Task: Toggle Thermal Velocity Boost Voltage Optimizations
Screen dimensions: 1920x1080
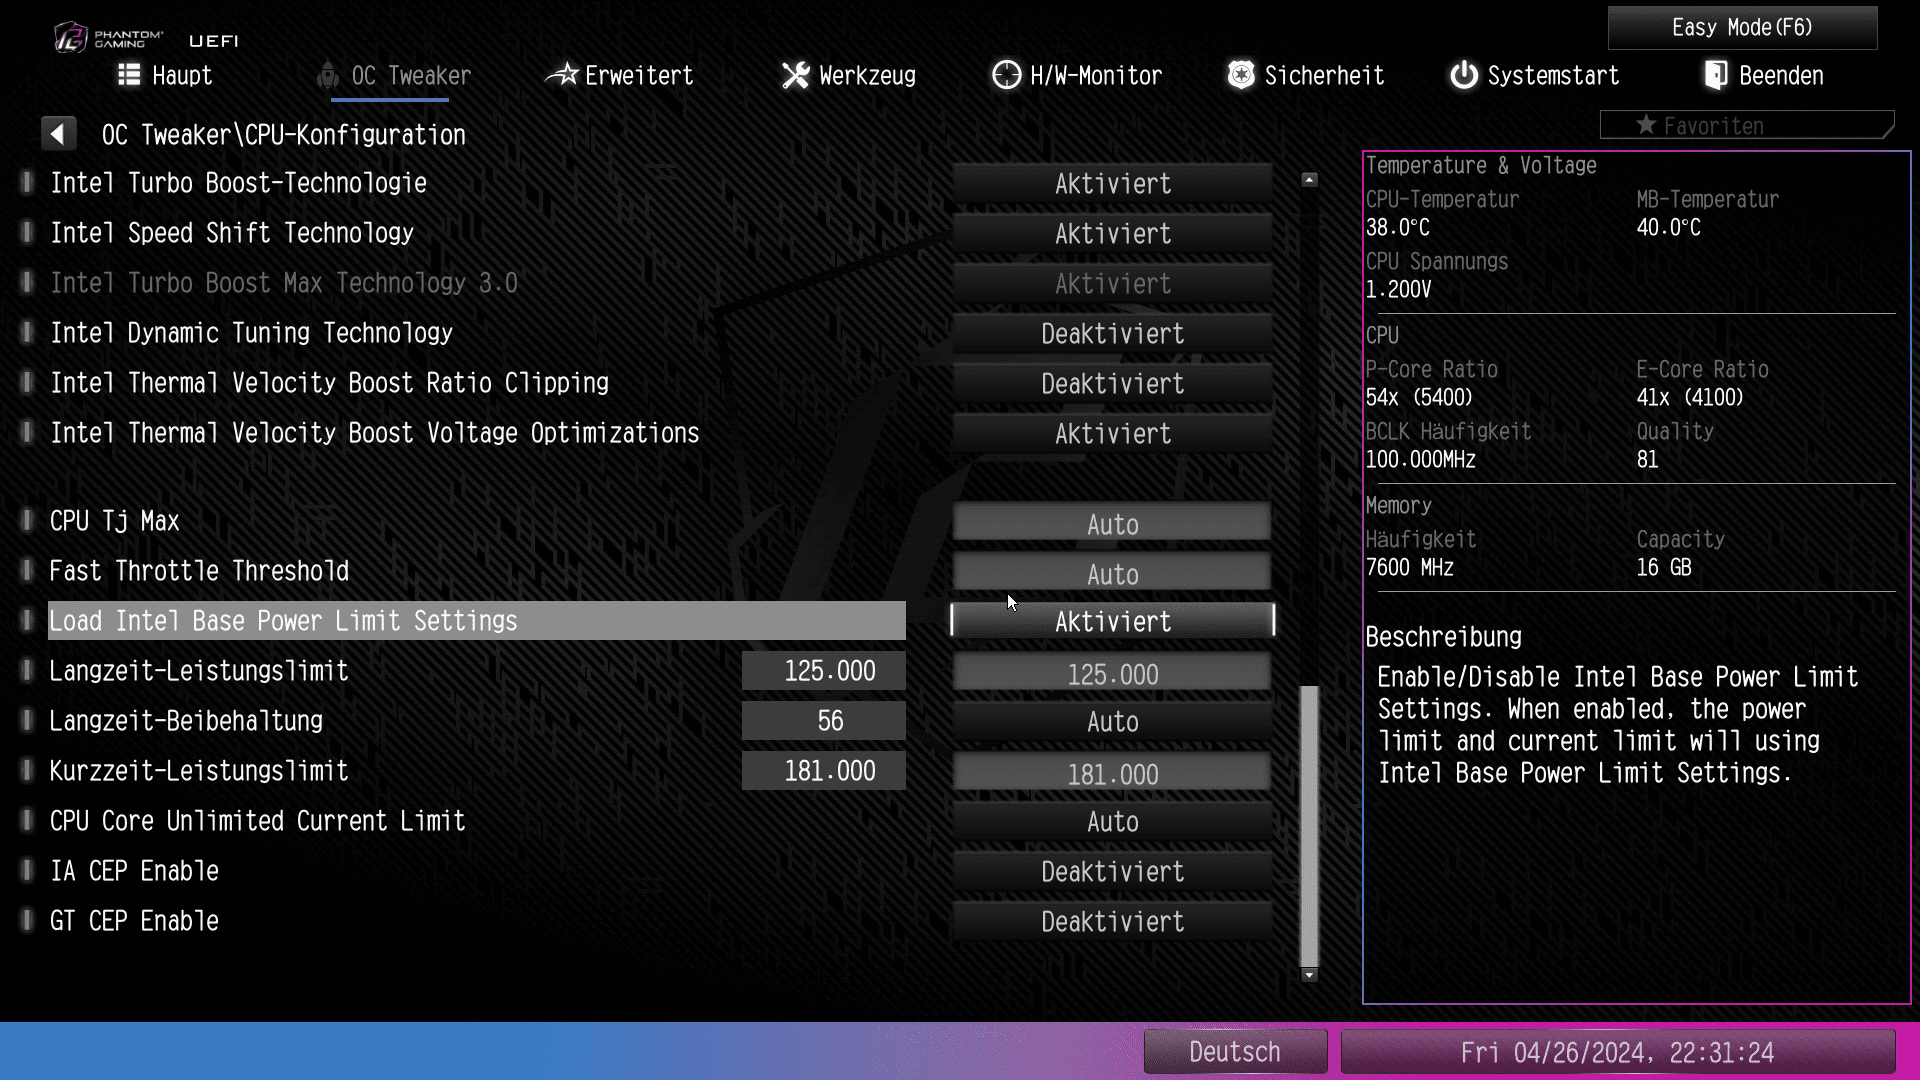Action: tap(1112, 434)
